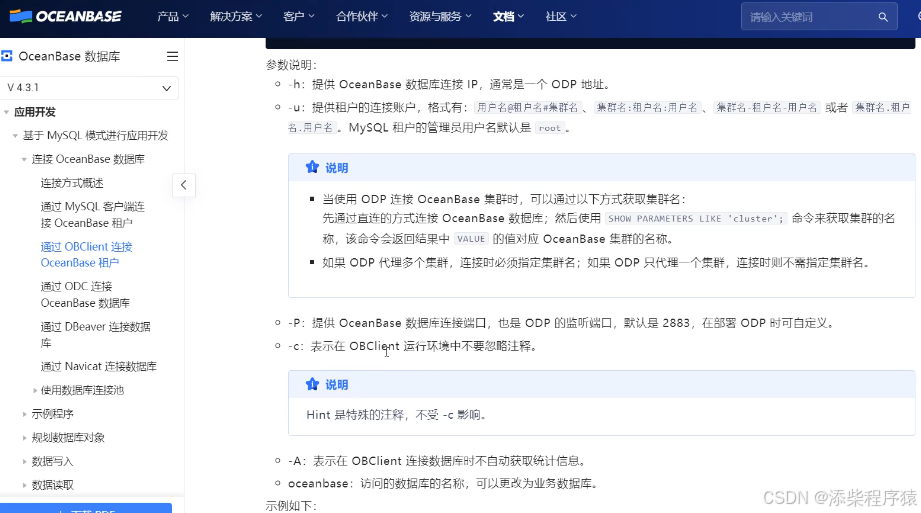Open the V 4.3.1 version dropdown
921x513 pixels.
point(89,88)
